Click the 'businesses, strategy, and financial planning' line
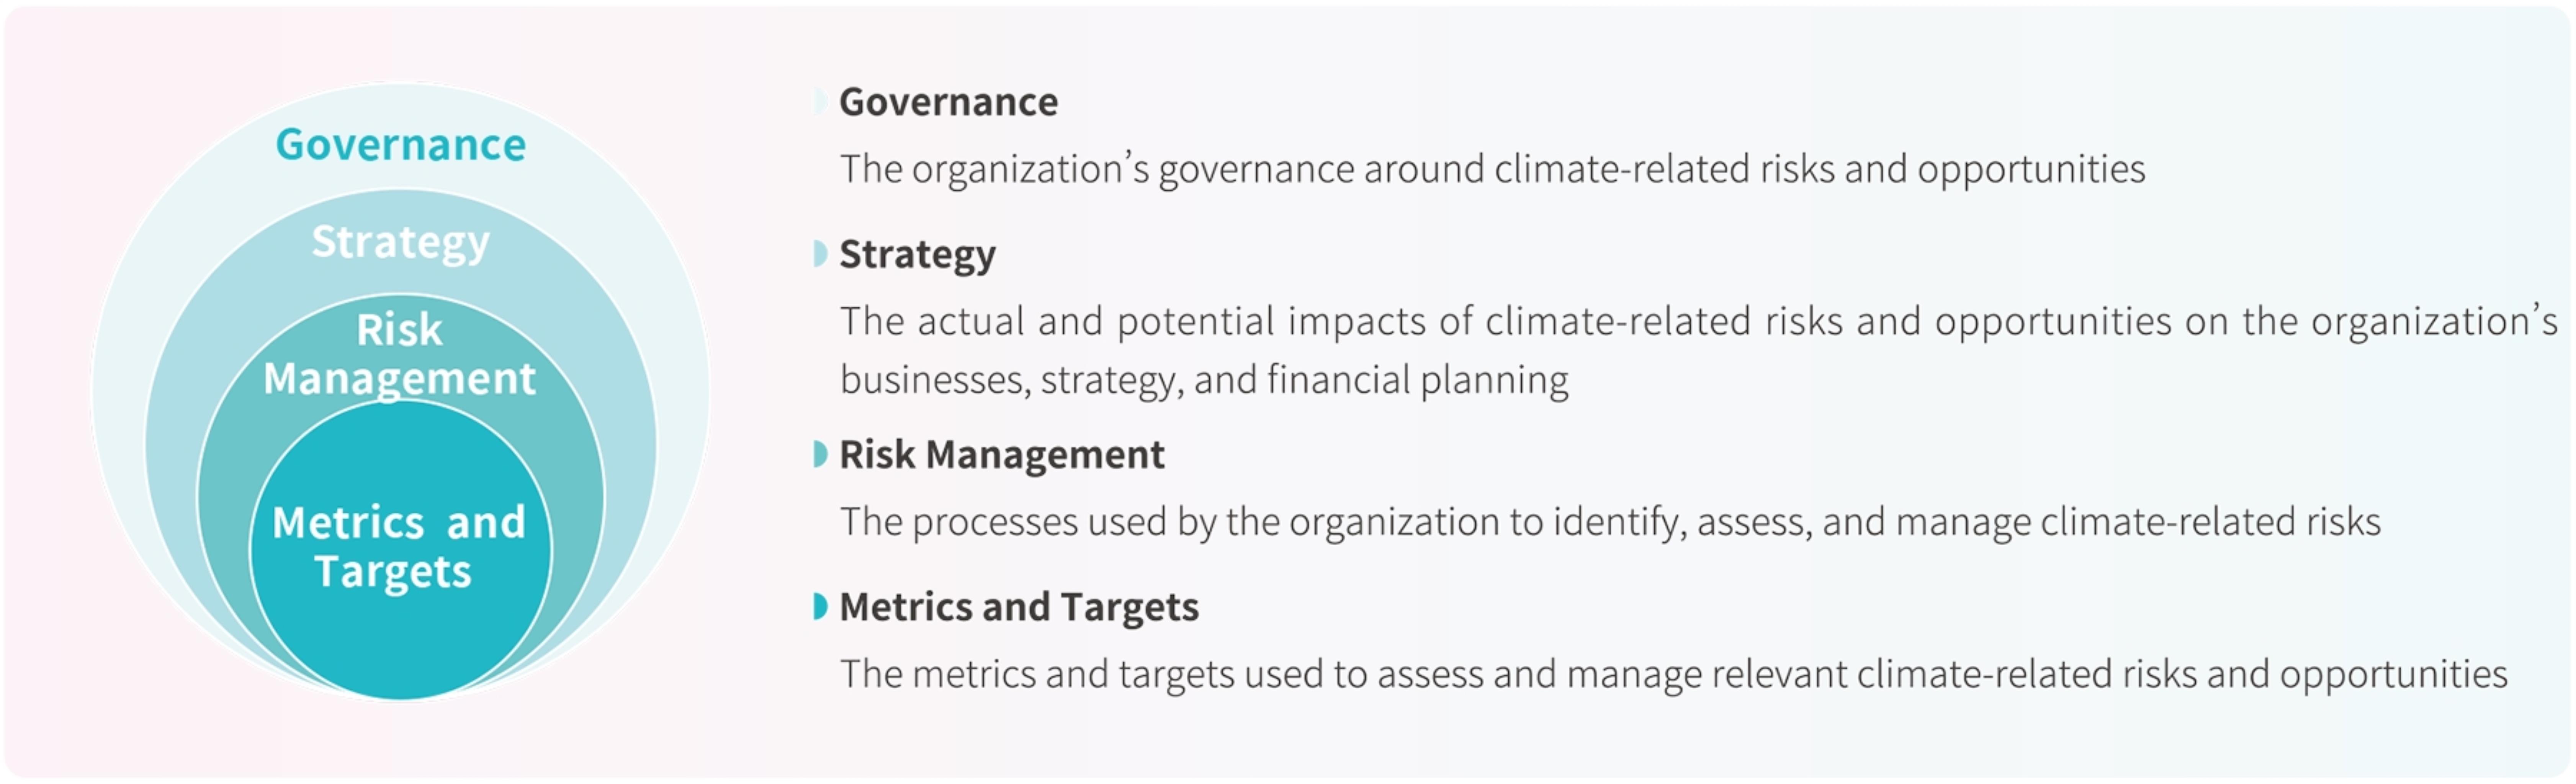 pyautogui.click(x=1204, y=381)
